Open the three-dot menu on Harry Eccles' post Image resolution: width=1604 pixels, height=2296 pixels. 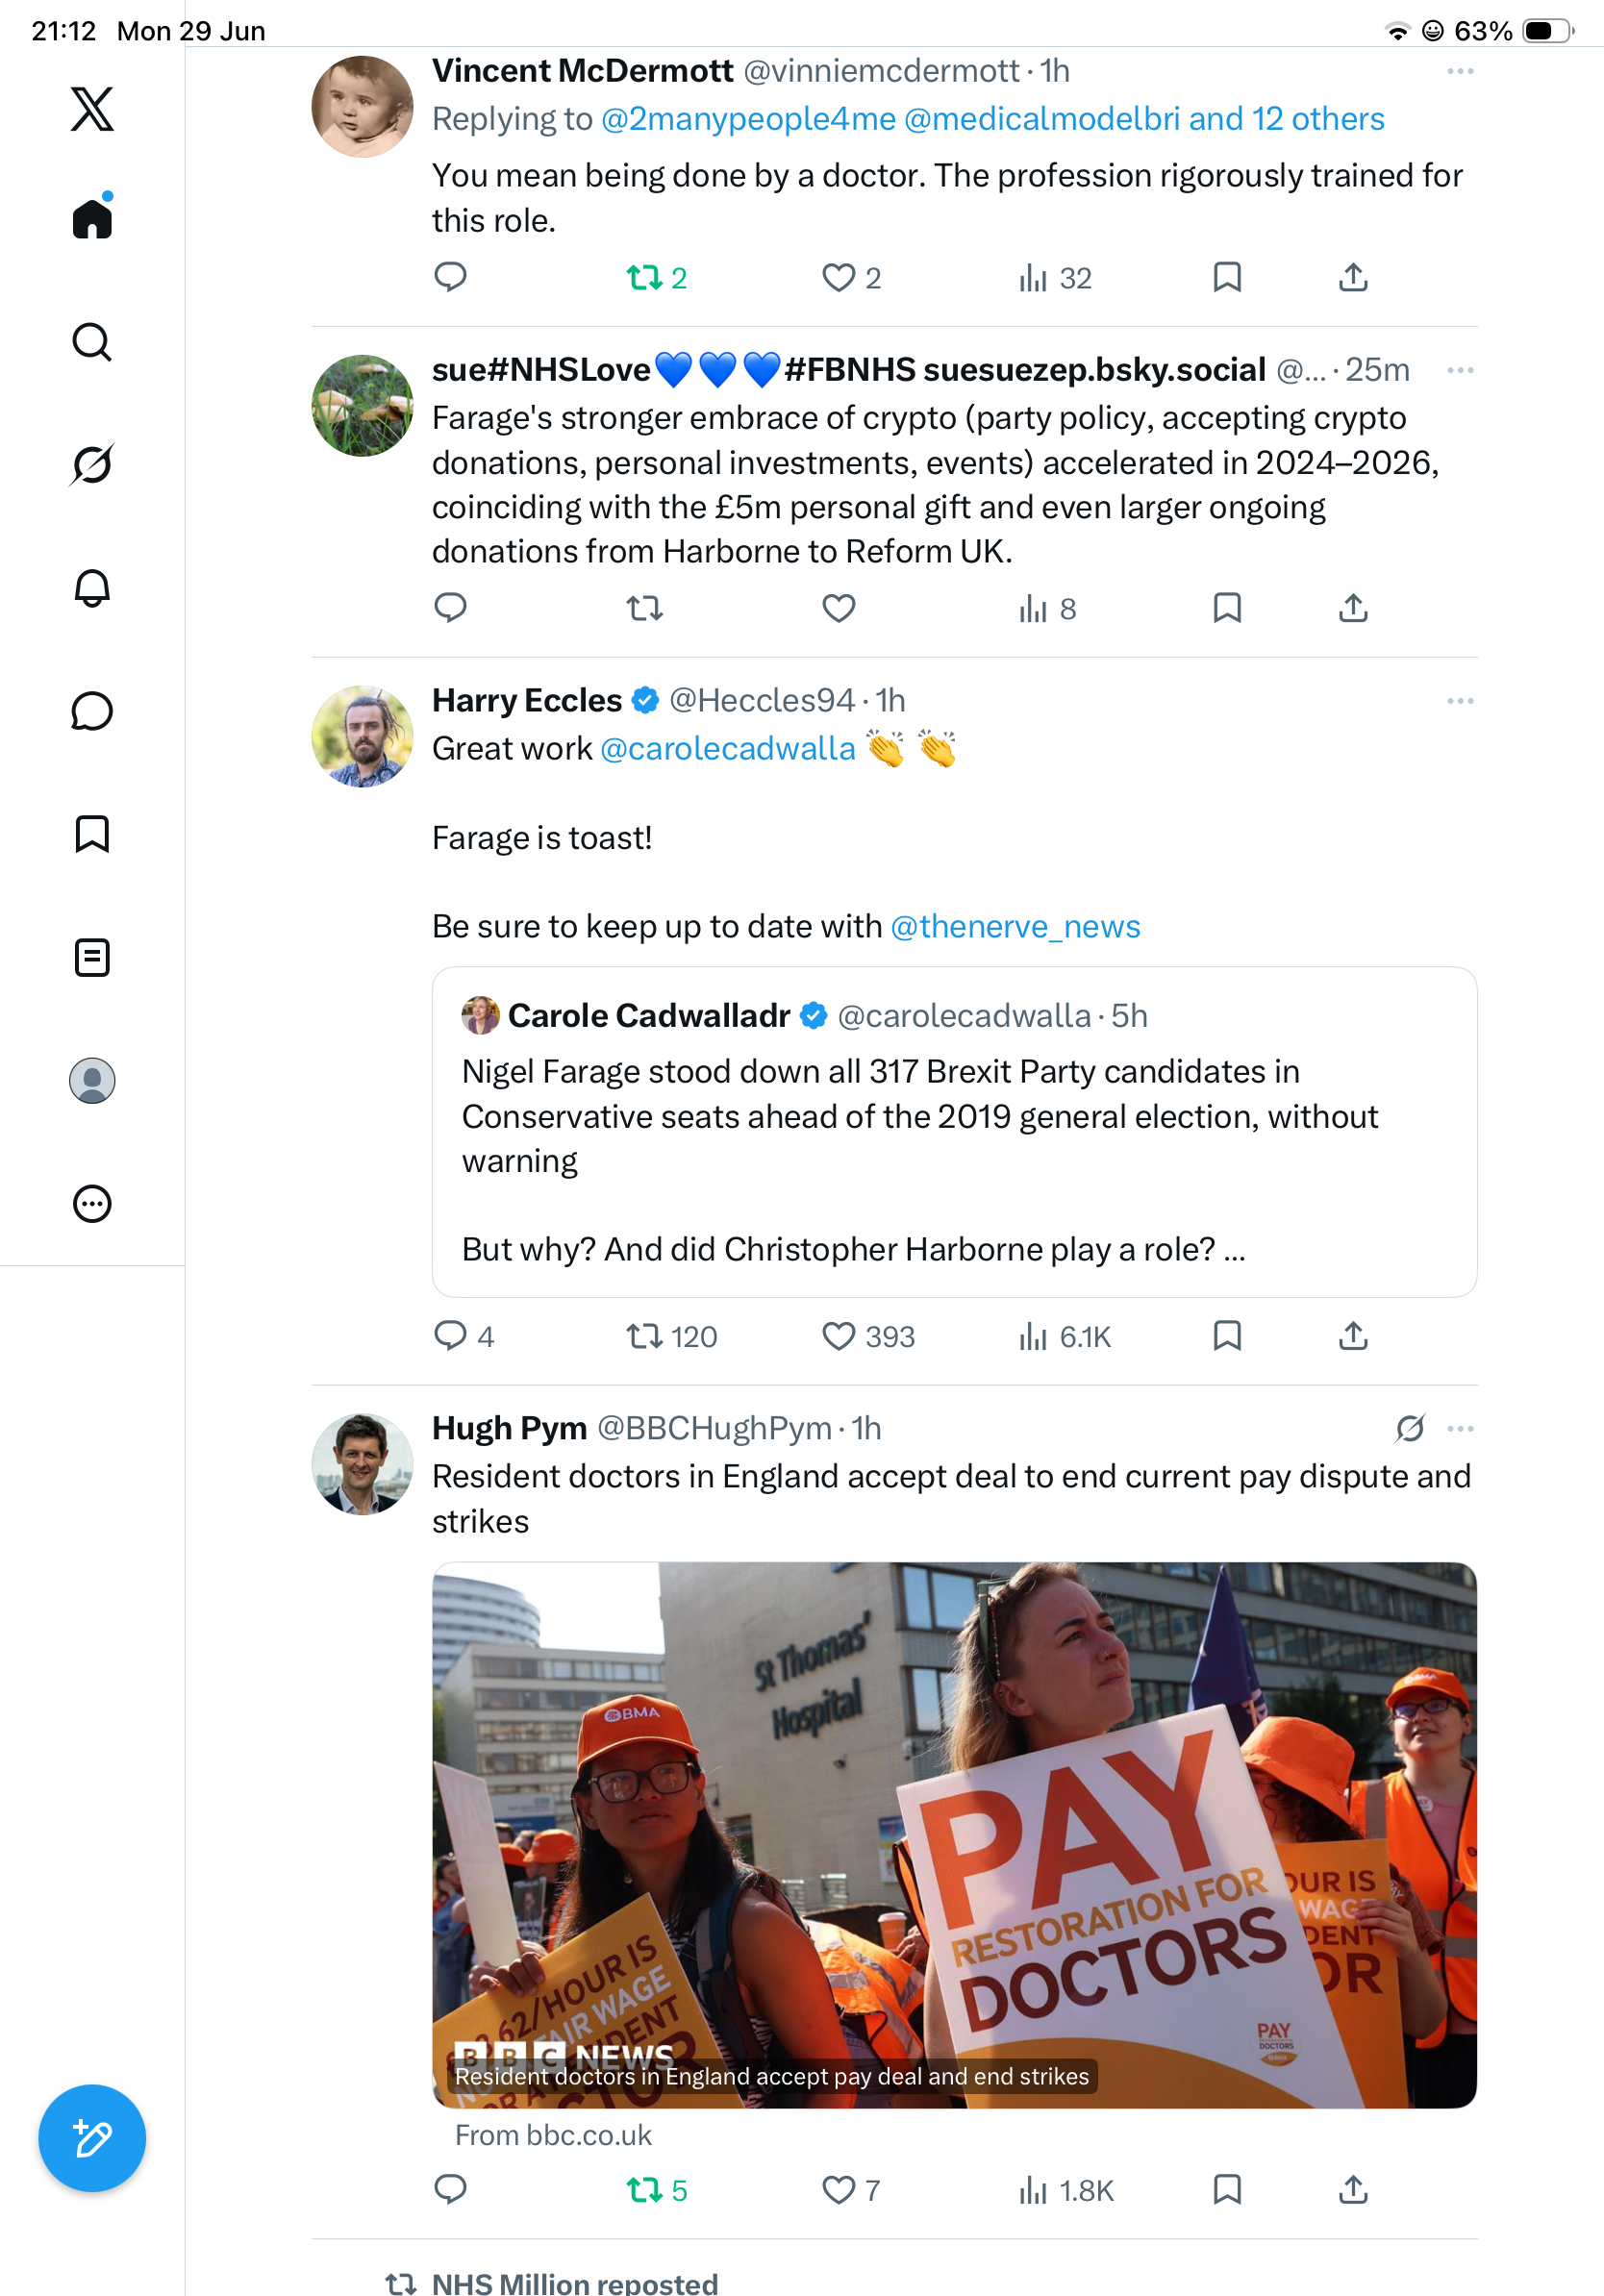click(1460, 701)
